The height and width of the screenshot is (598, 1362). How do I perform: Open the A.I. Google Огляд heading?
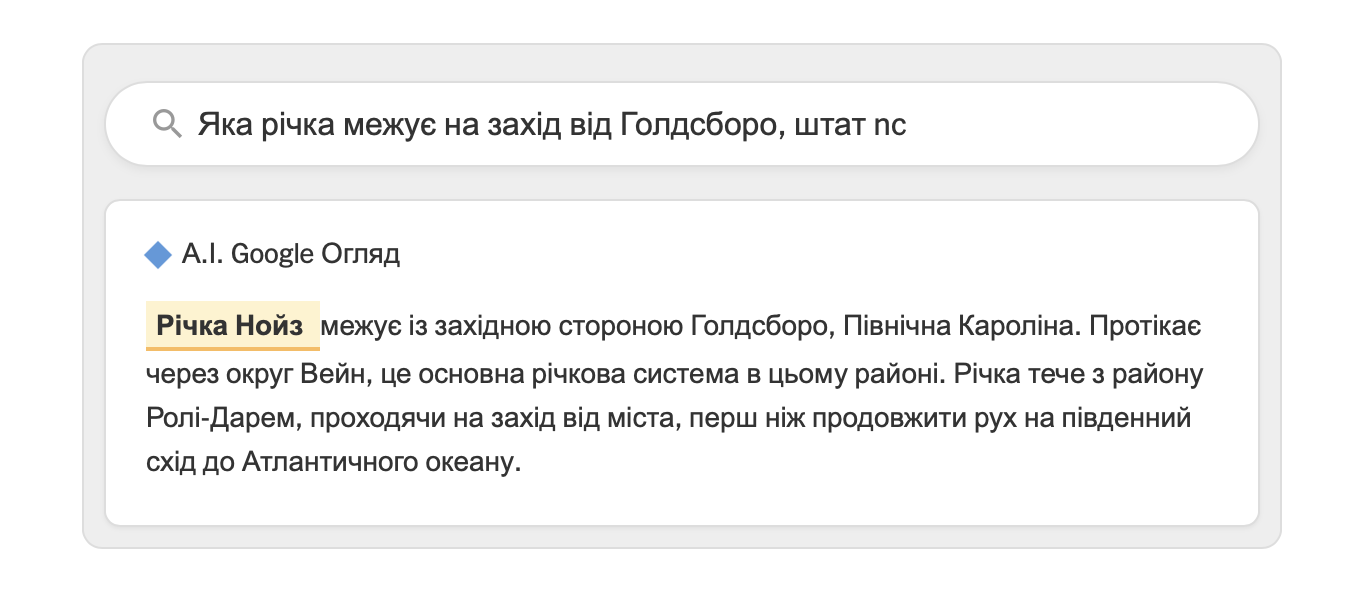290,253
